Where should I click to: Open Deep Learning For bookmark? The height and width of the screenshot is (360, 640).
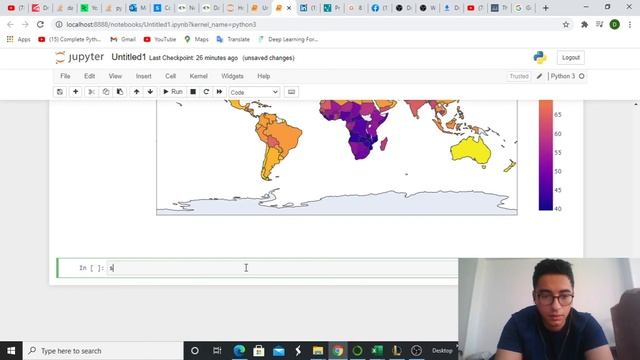288,39
